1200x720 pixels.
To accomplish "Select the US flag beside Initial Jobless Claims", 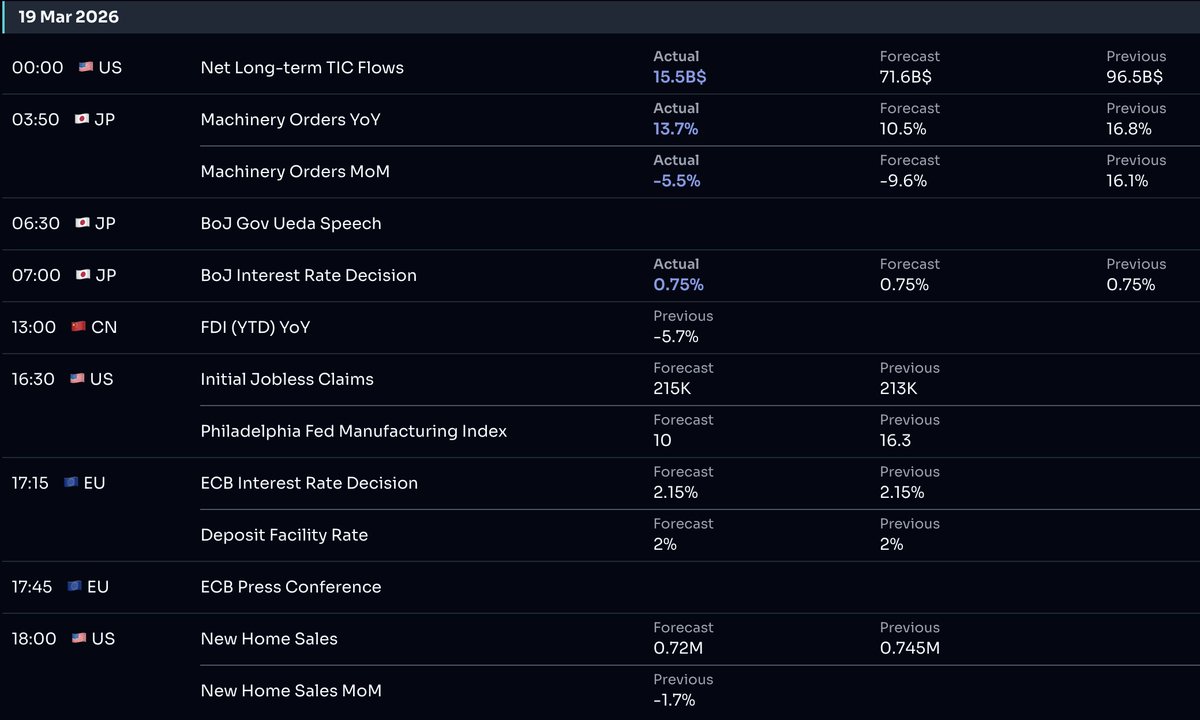I will click(84, 379).
